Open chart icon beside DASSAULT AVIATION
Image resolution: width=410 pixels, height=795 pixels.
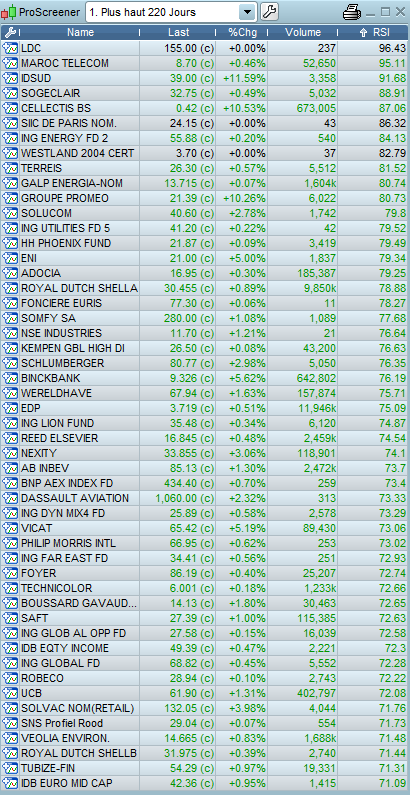point(10,498)
